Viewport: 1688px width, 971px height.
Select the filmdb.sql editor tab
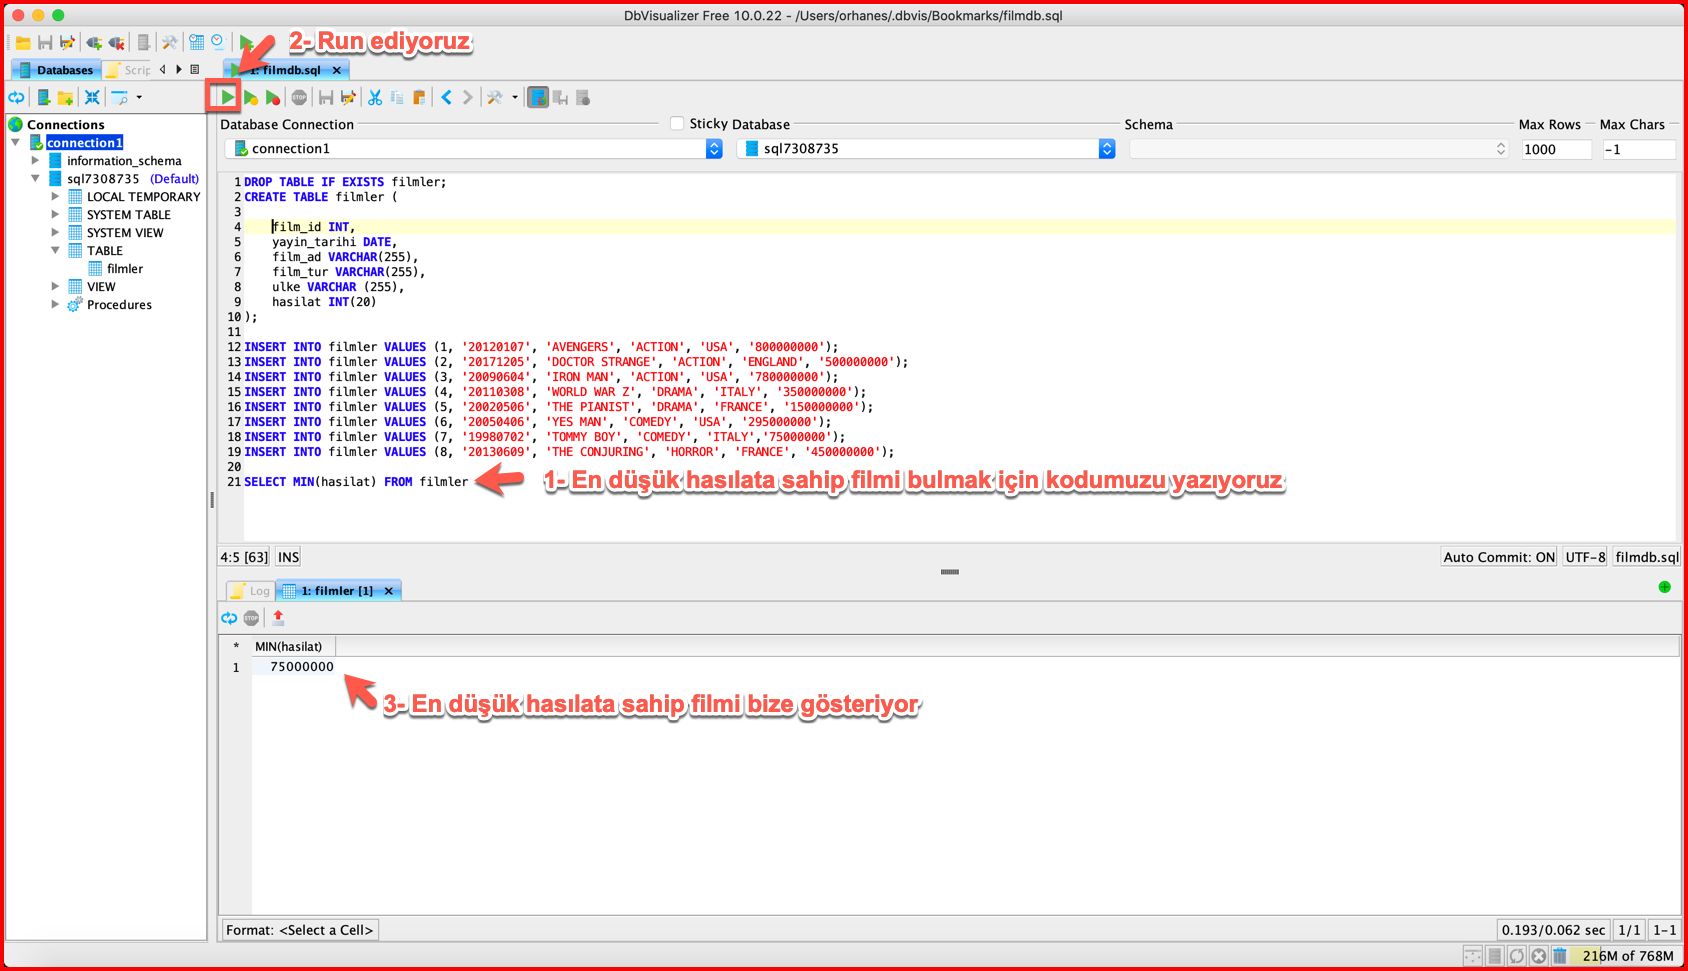point(284,70)
